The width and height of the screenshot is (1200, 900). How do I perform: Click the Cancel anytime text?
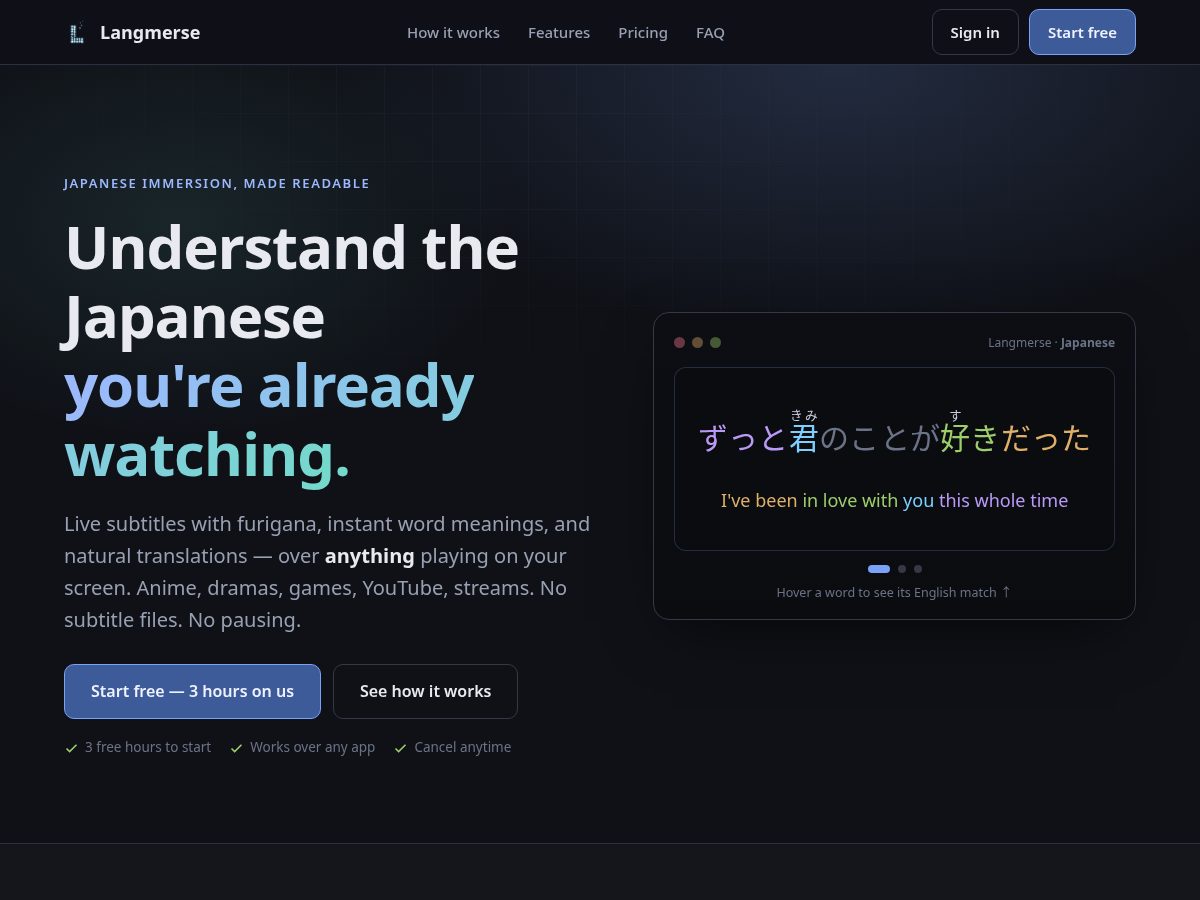point(462,747)
